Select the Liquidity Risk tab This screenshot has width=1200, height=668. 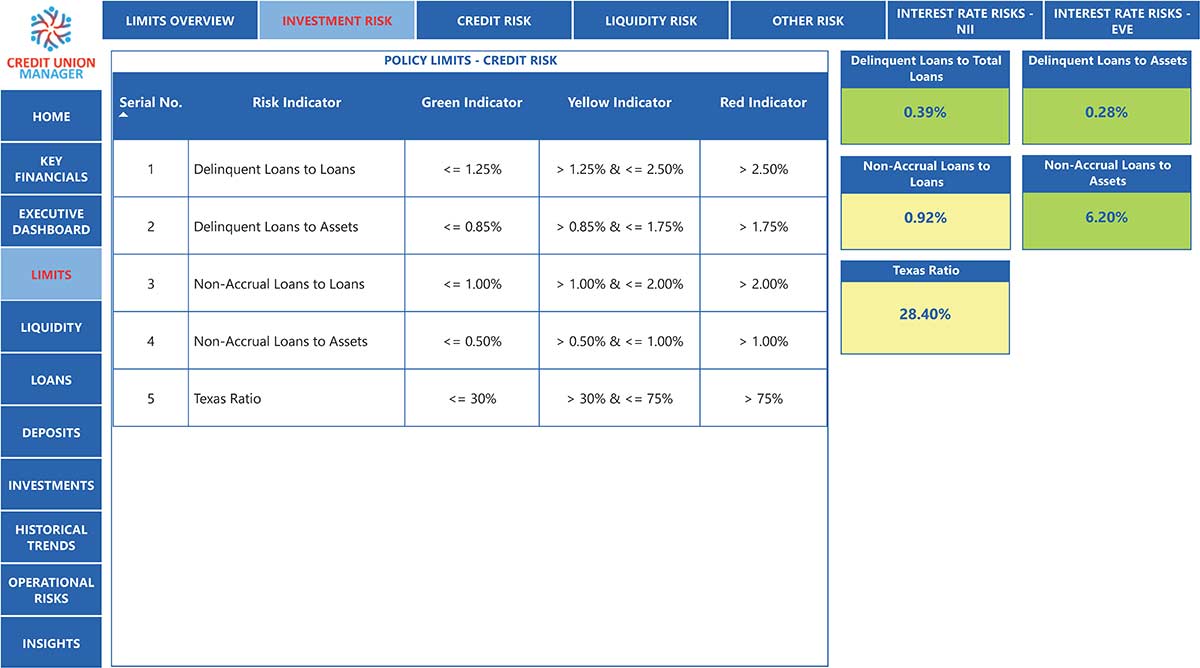coord(651,21)
